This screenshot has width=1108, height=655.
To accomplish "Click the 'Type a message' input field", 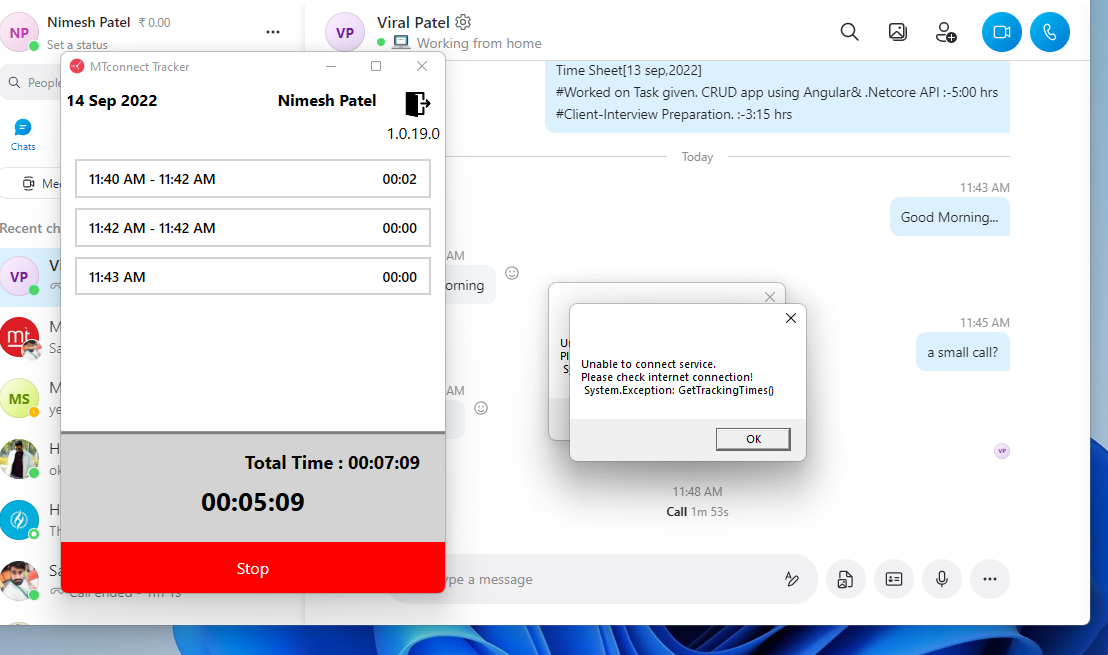I will (x=600, y=580).
